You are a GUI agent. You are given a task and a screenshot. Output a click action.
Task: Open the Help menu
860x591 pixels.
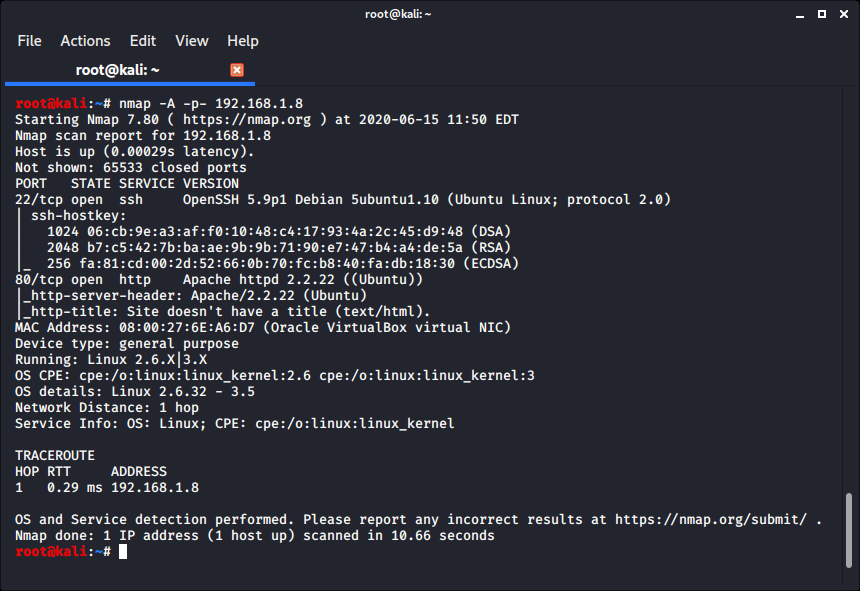(243, 41)
